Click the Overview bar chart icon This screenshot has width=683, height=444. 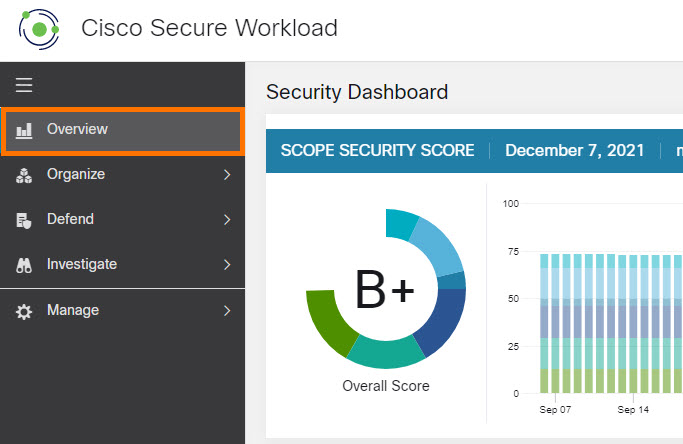(x=24, y=130)
